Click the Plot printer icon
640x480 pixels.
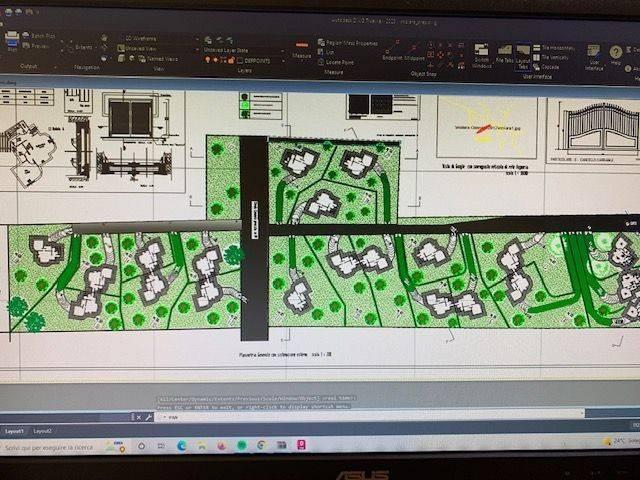[11, 42]
